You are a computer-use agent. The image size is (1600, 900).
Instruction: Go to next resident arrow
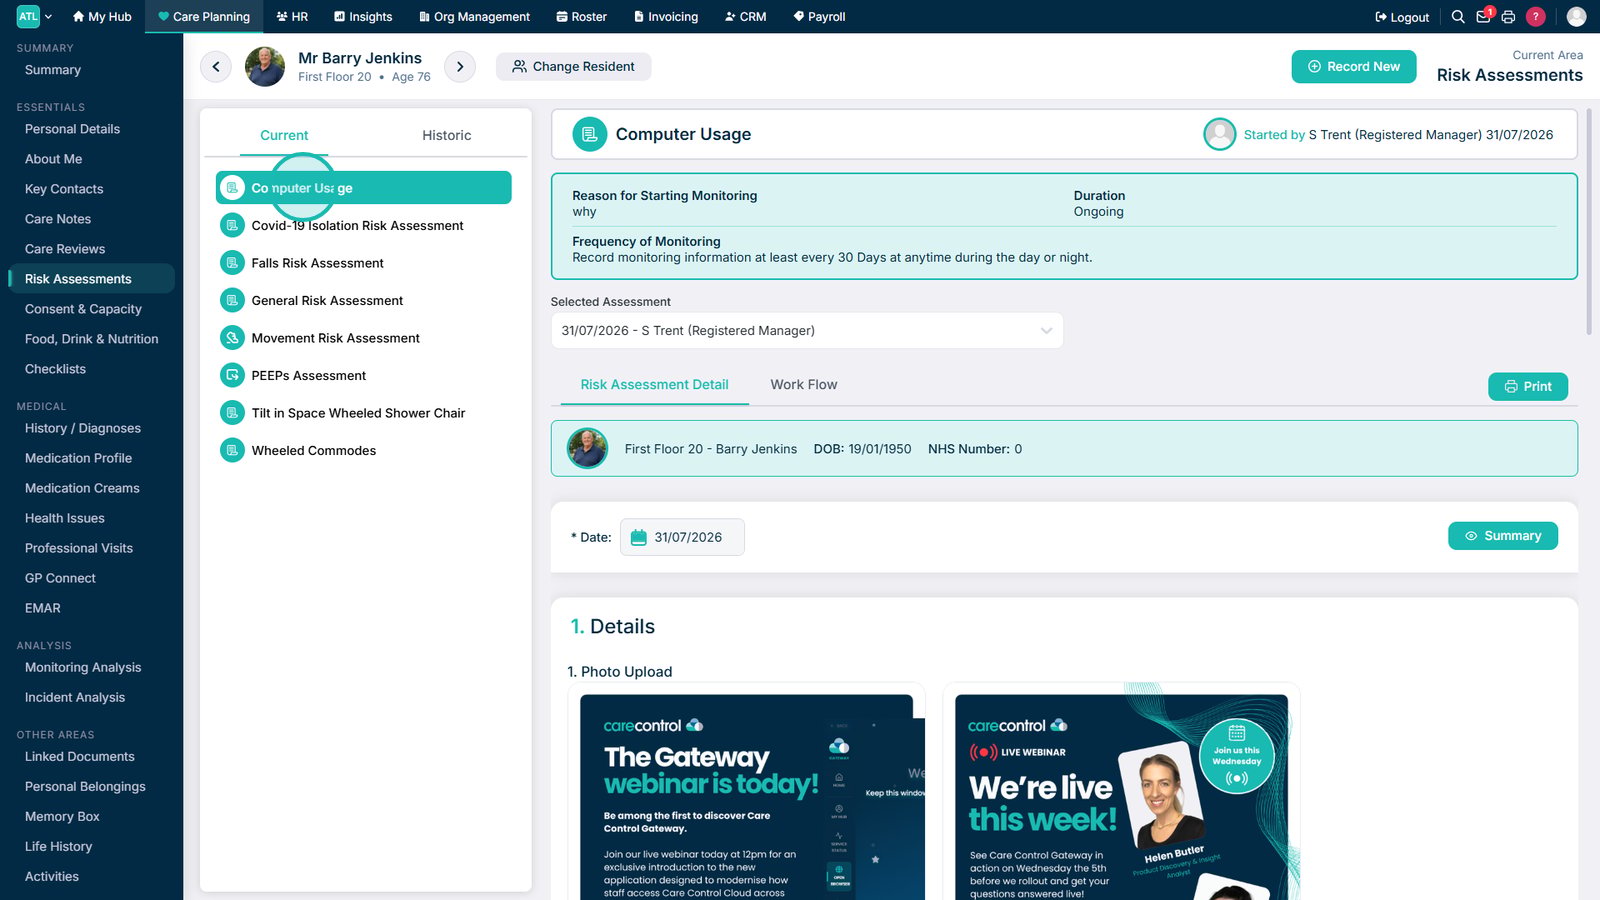460,67
